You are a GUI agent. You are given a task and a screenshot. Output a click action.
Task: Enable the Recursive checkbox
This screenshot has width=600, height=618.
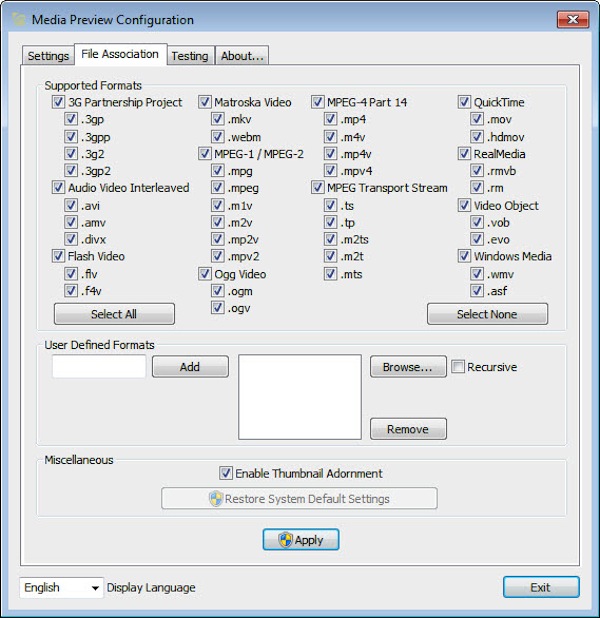(458, 367)
